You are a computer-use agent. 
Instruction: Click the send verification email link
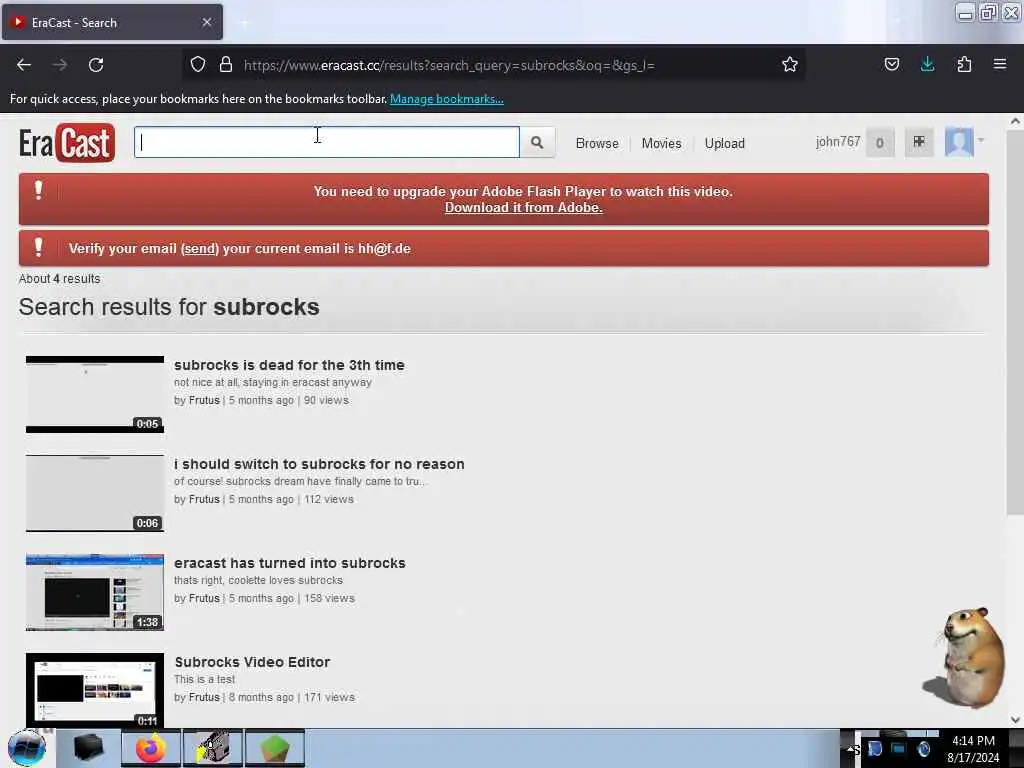(x=199, y=249)
